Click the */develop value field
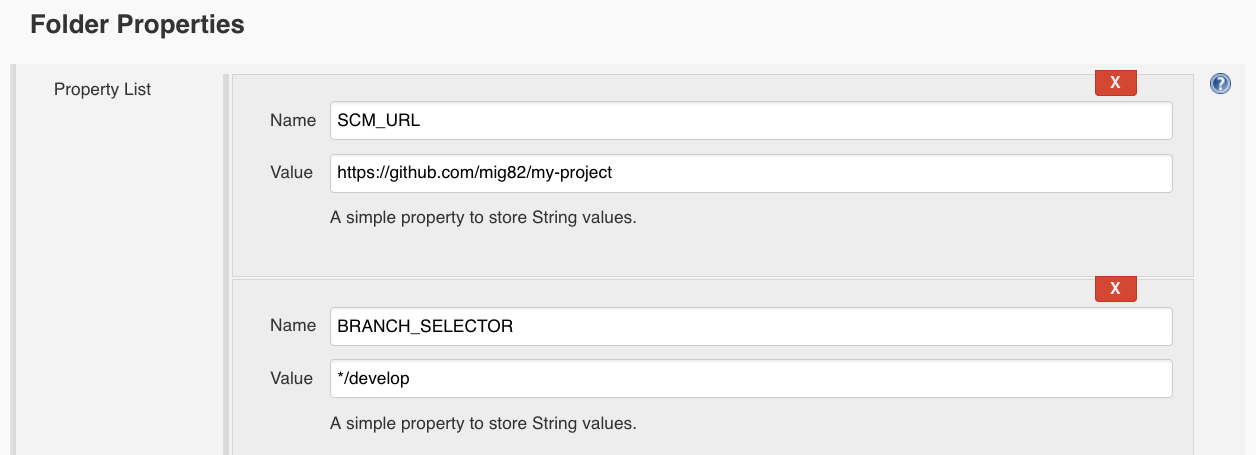 tap(750, 379)
